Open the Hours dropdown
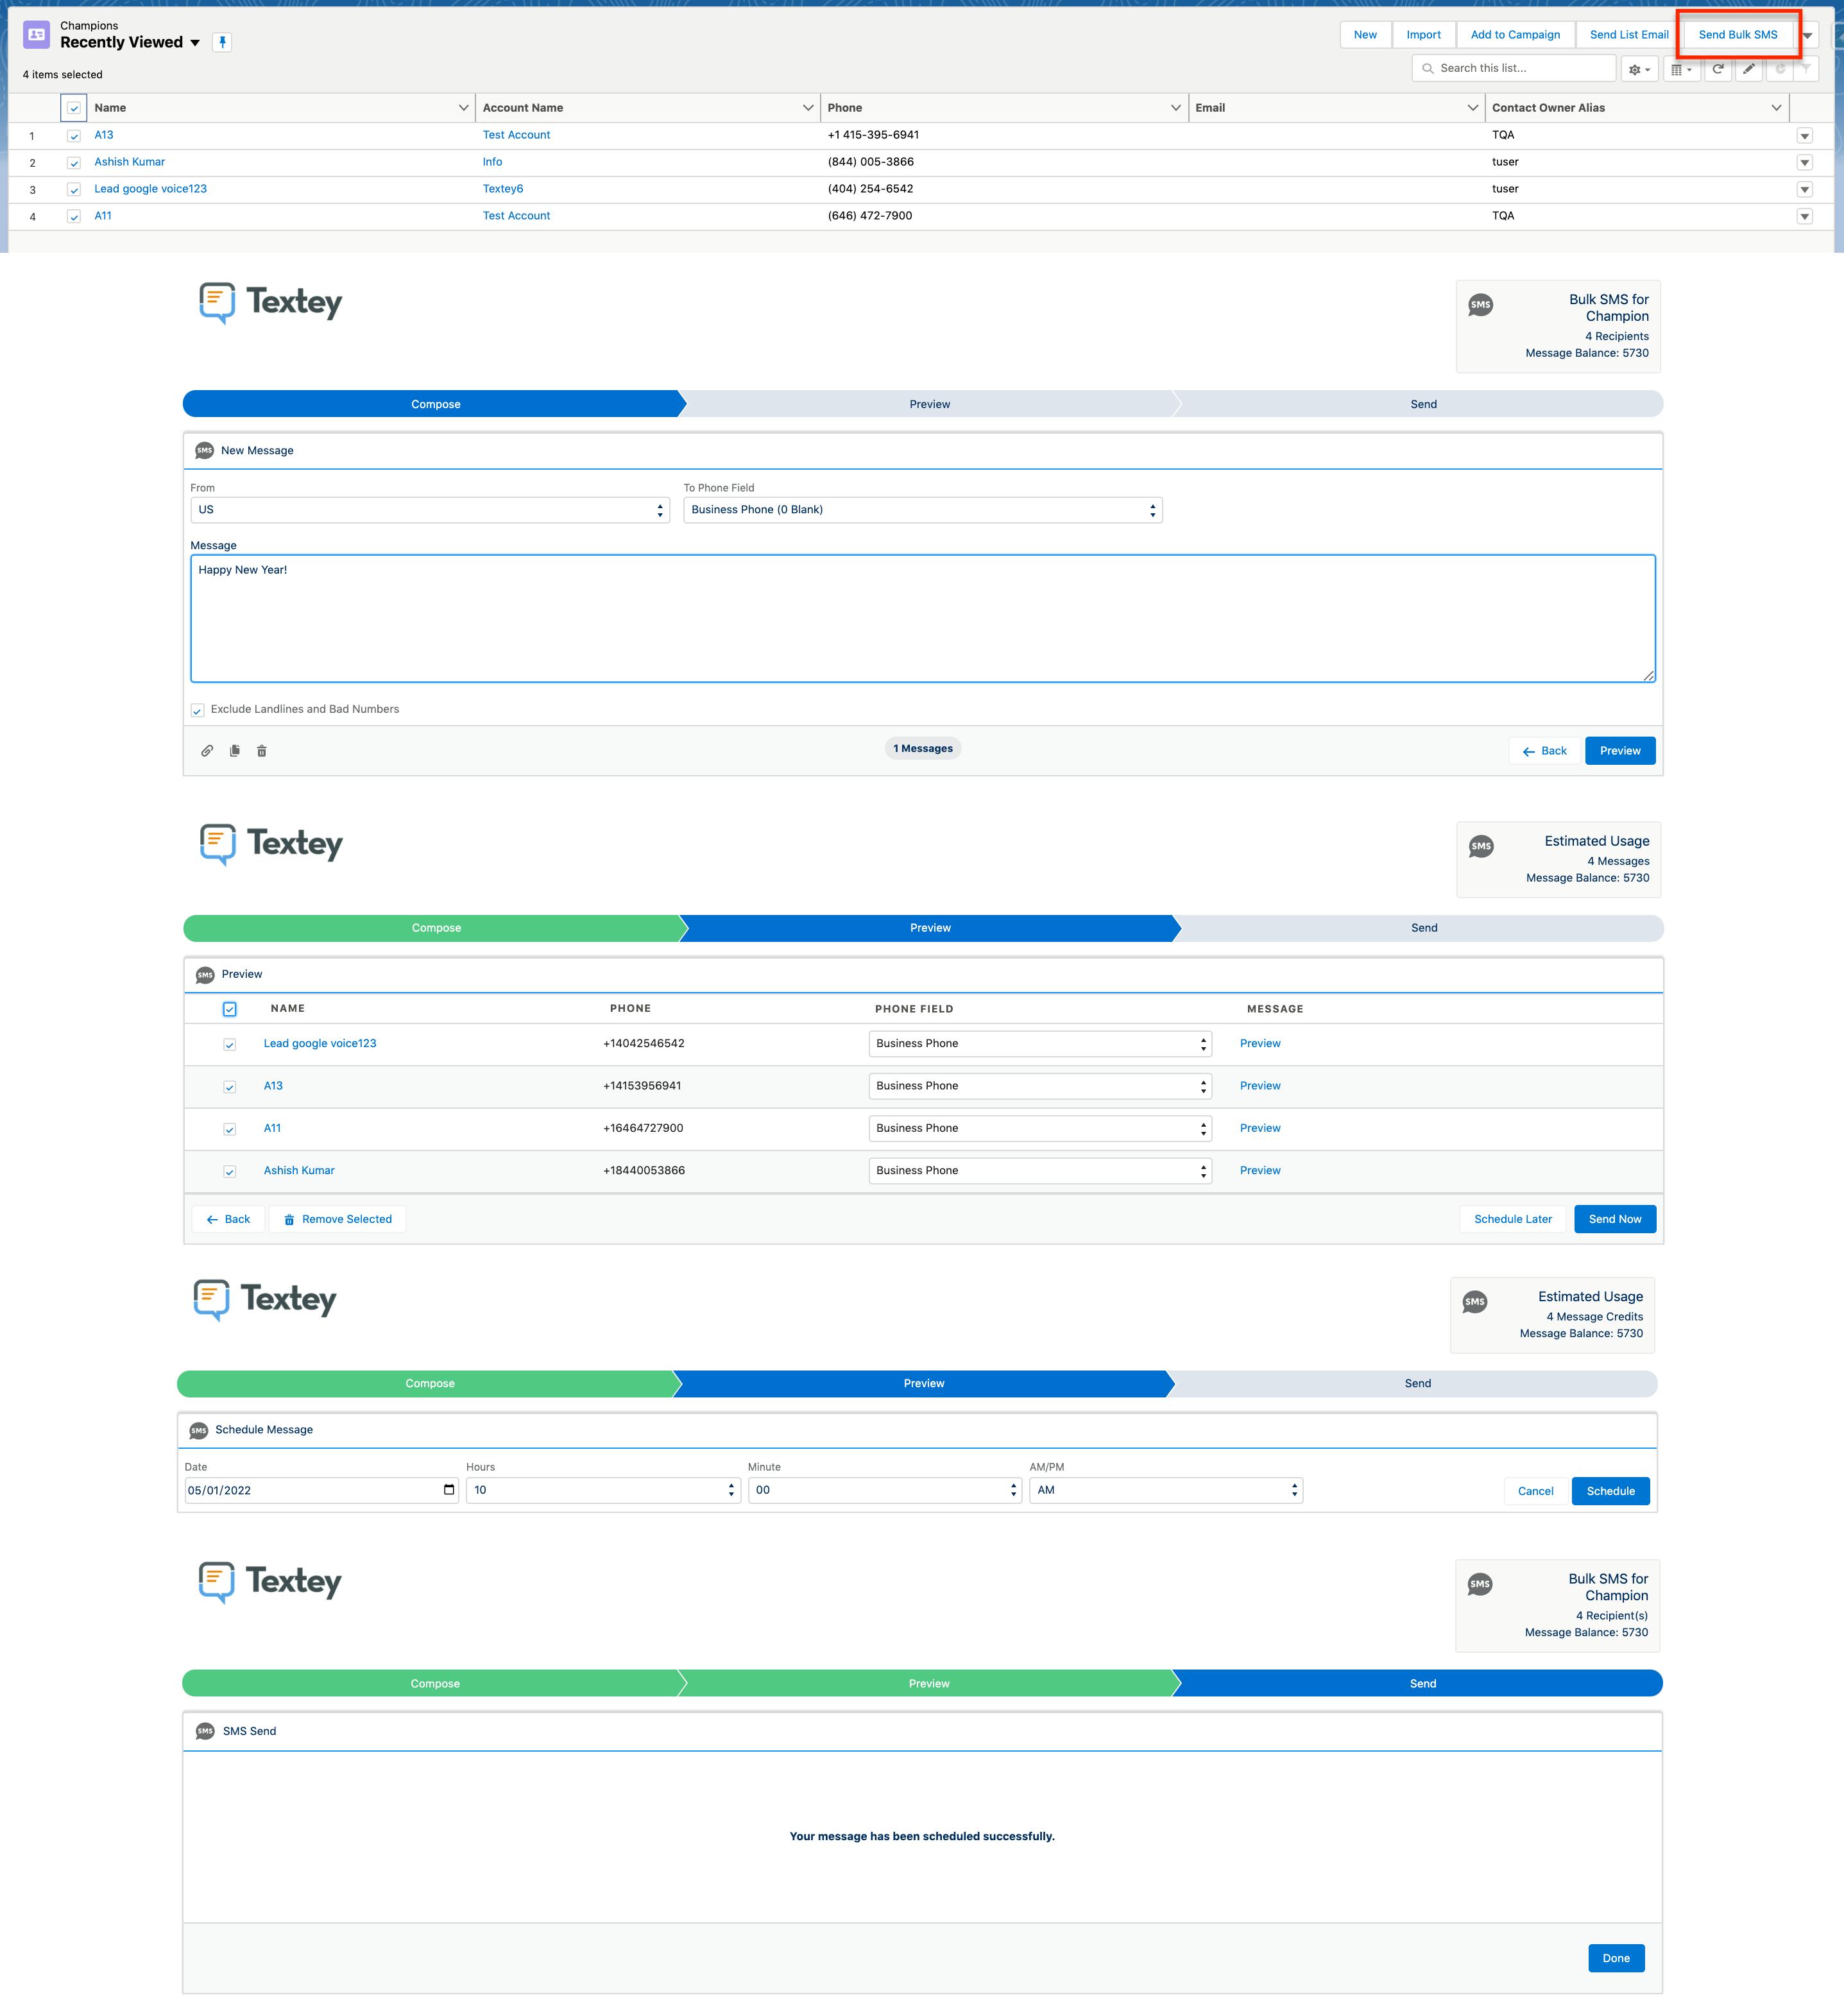The width and height of the screenshot is (1844, 2016). (x=603, y=1490)
